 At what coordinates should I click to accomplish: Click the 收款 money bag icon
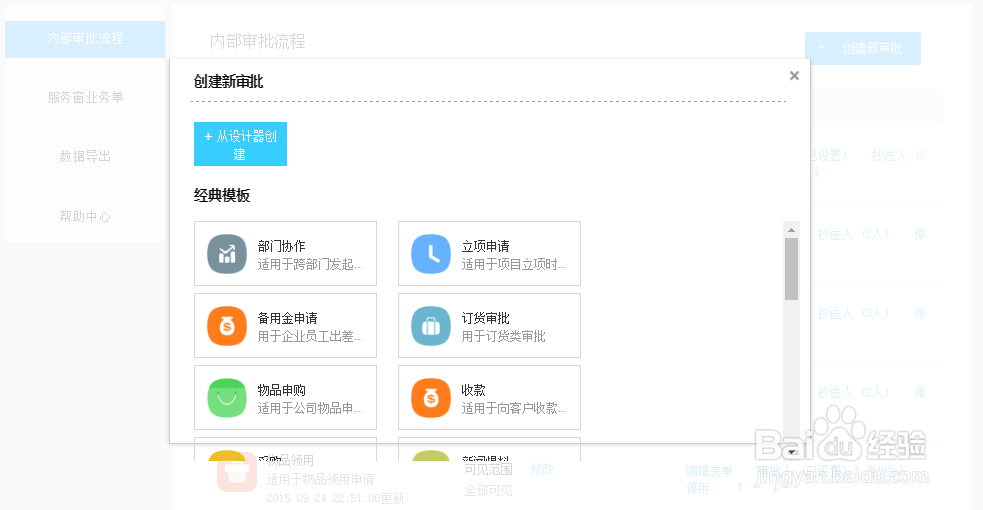pos(431,398)
